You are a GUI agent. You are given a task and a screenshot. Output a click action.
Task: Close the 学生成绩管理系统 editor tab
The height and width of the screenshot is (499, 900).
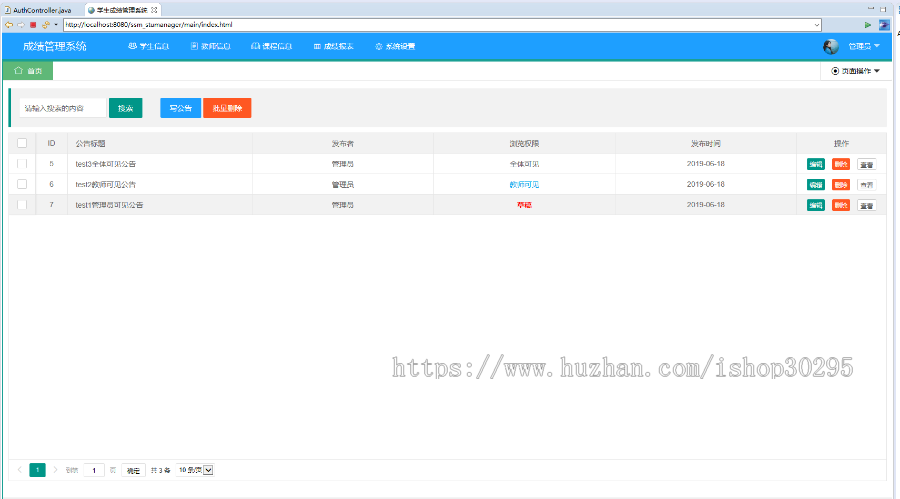[x=154, y=10]
